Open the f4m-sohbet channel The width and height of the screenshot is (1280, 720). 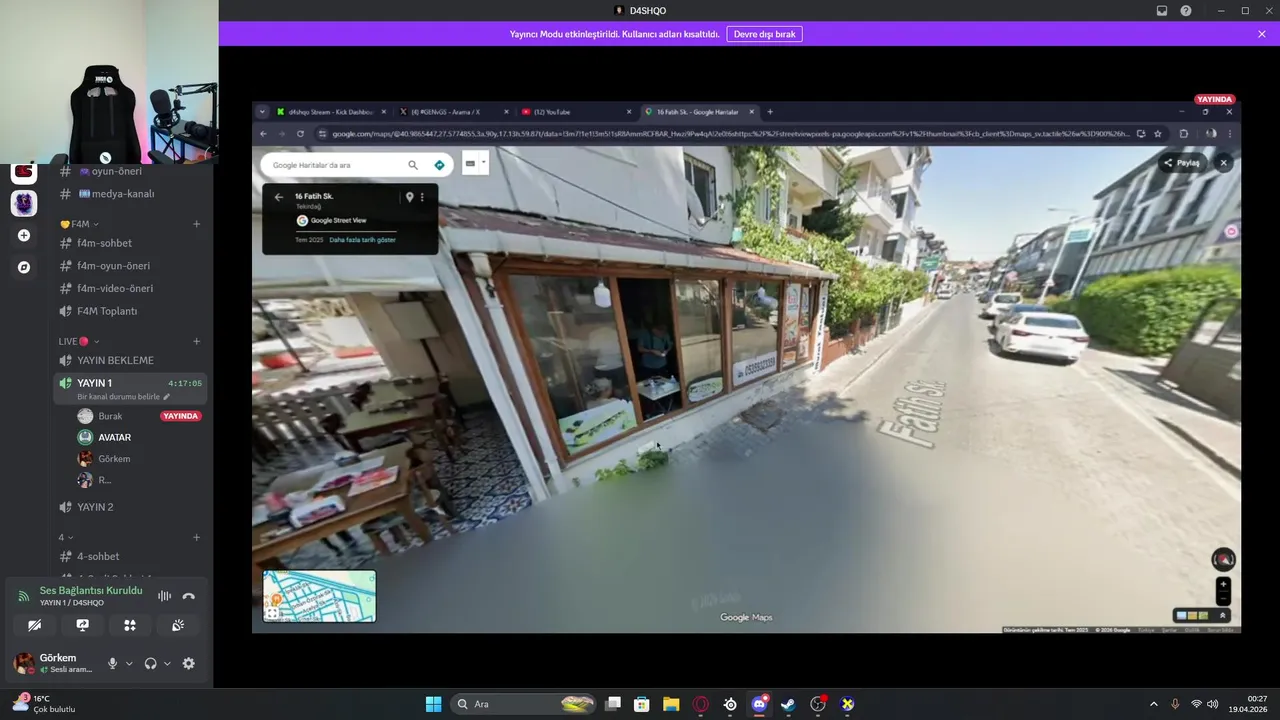[x=130, y=243]
